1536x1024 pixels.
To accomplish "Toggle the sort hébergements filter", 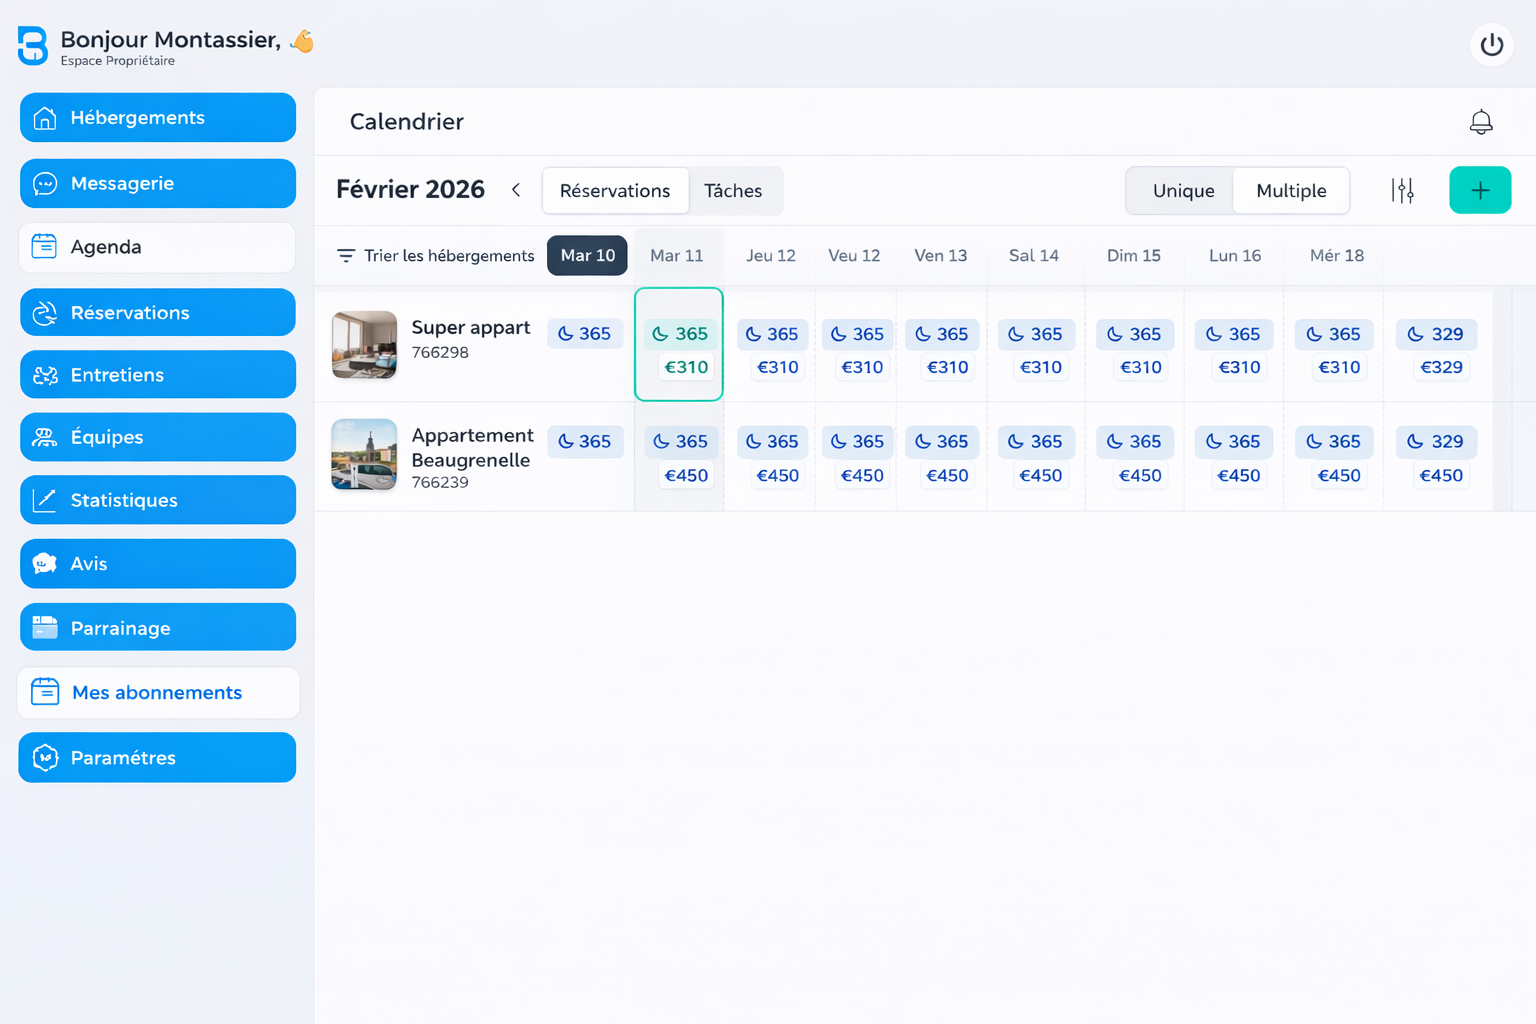I will [345, 256].
